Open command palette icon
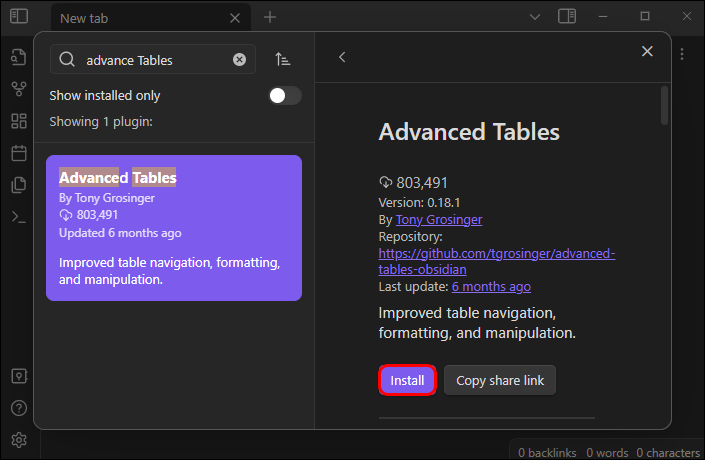705x460 pixels. (18, 217)
